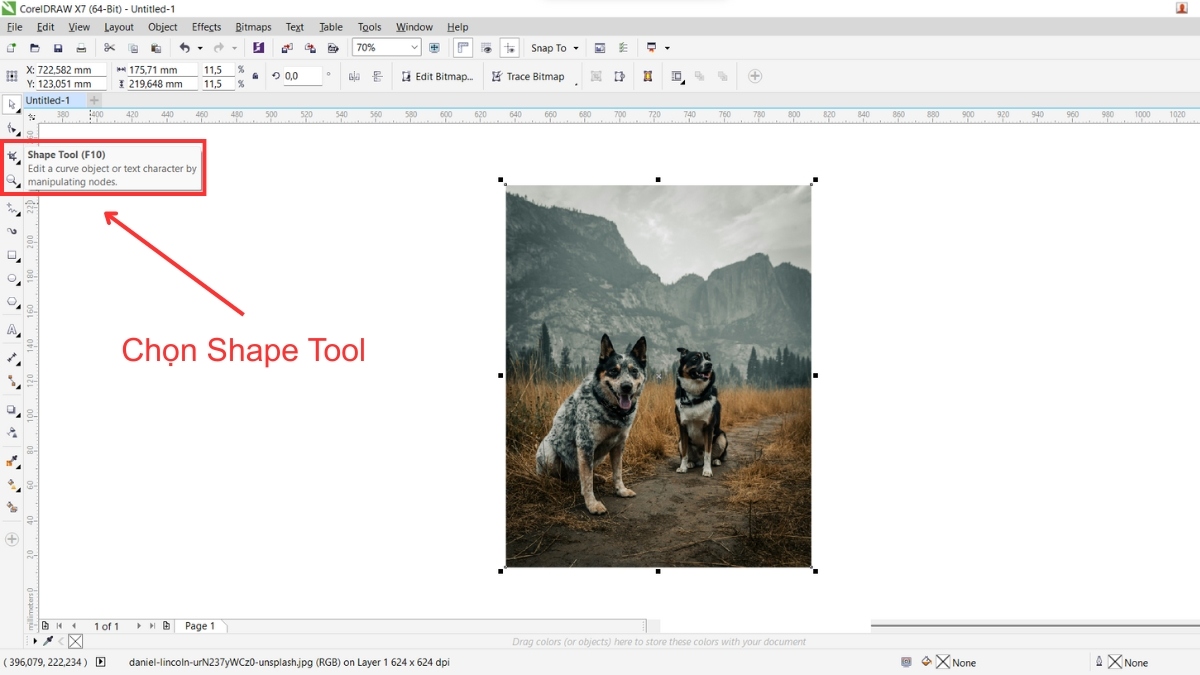
Task: Open the Bitmaps menu
Action: point(253,27)
